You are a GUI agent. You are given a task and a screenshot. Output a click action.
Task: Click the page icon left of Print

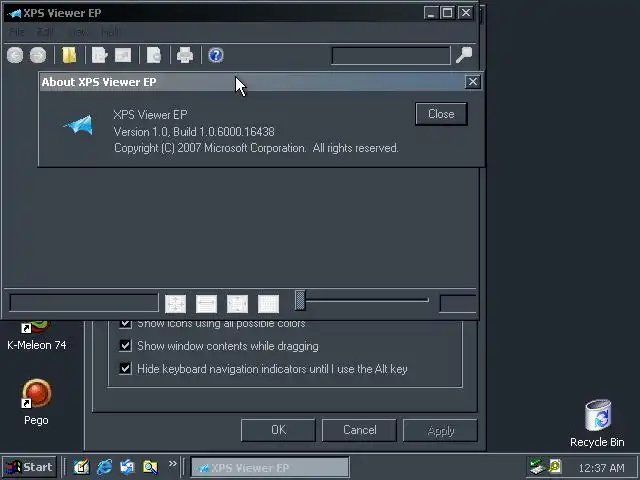pos(154,55)
